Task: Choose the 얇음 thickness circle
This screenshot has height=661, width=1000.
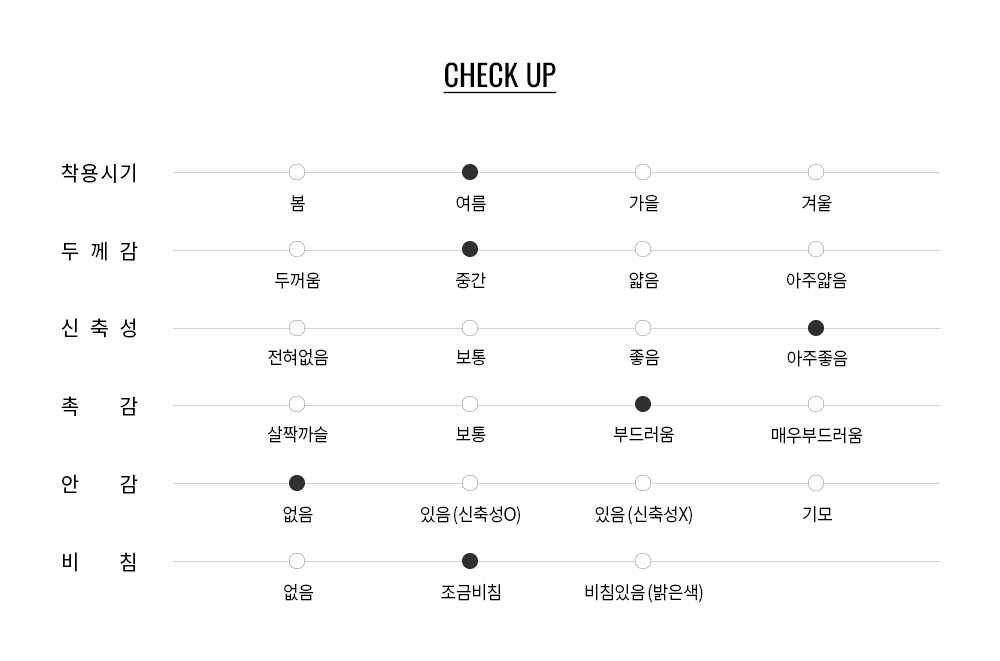Action: (x=643, y=249)
